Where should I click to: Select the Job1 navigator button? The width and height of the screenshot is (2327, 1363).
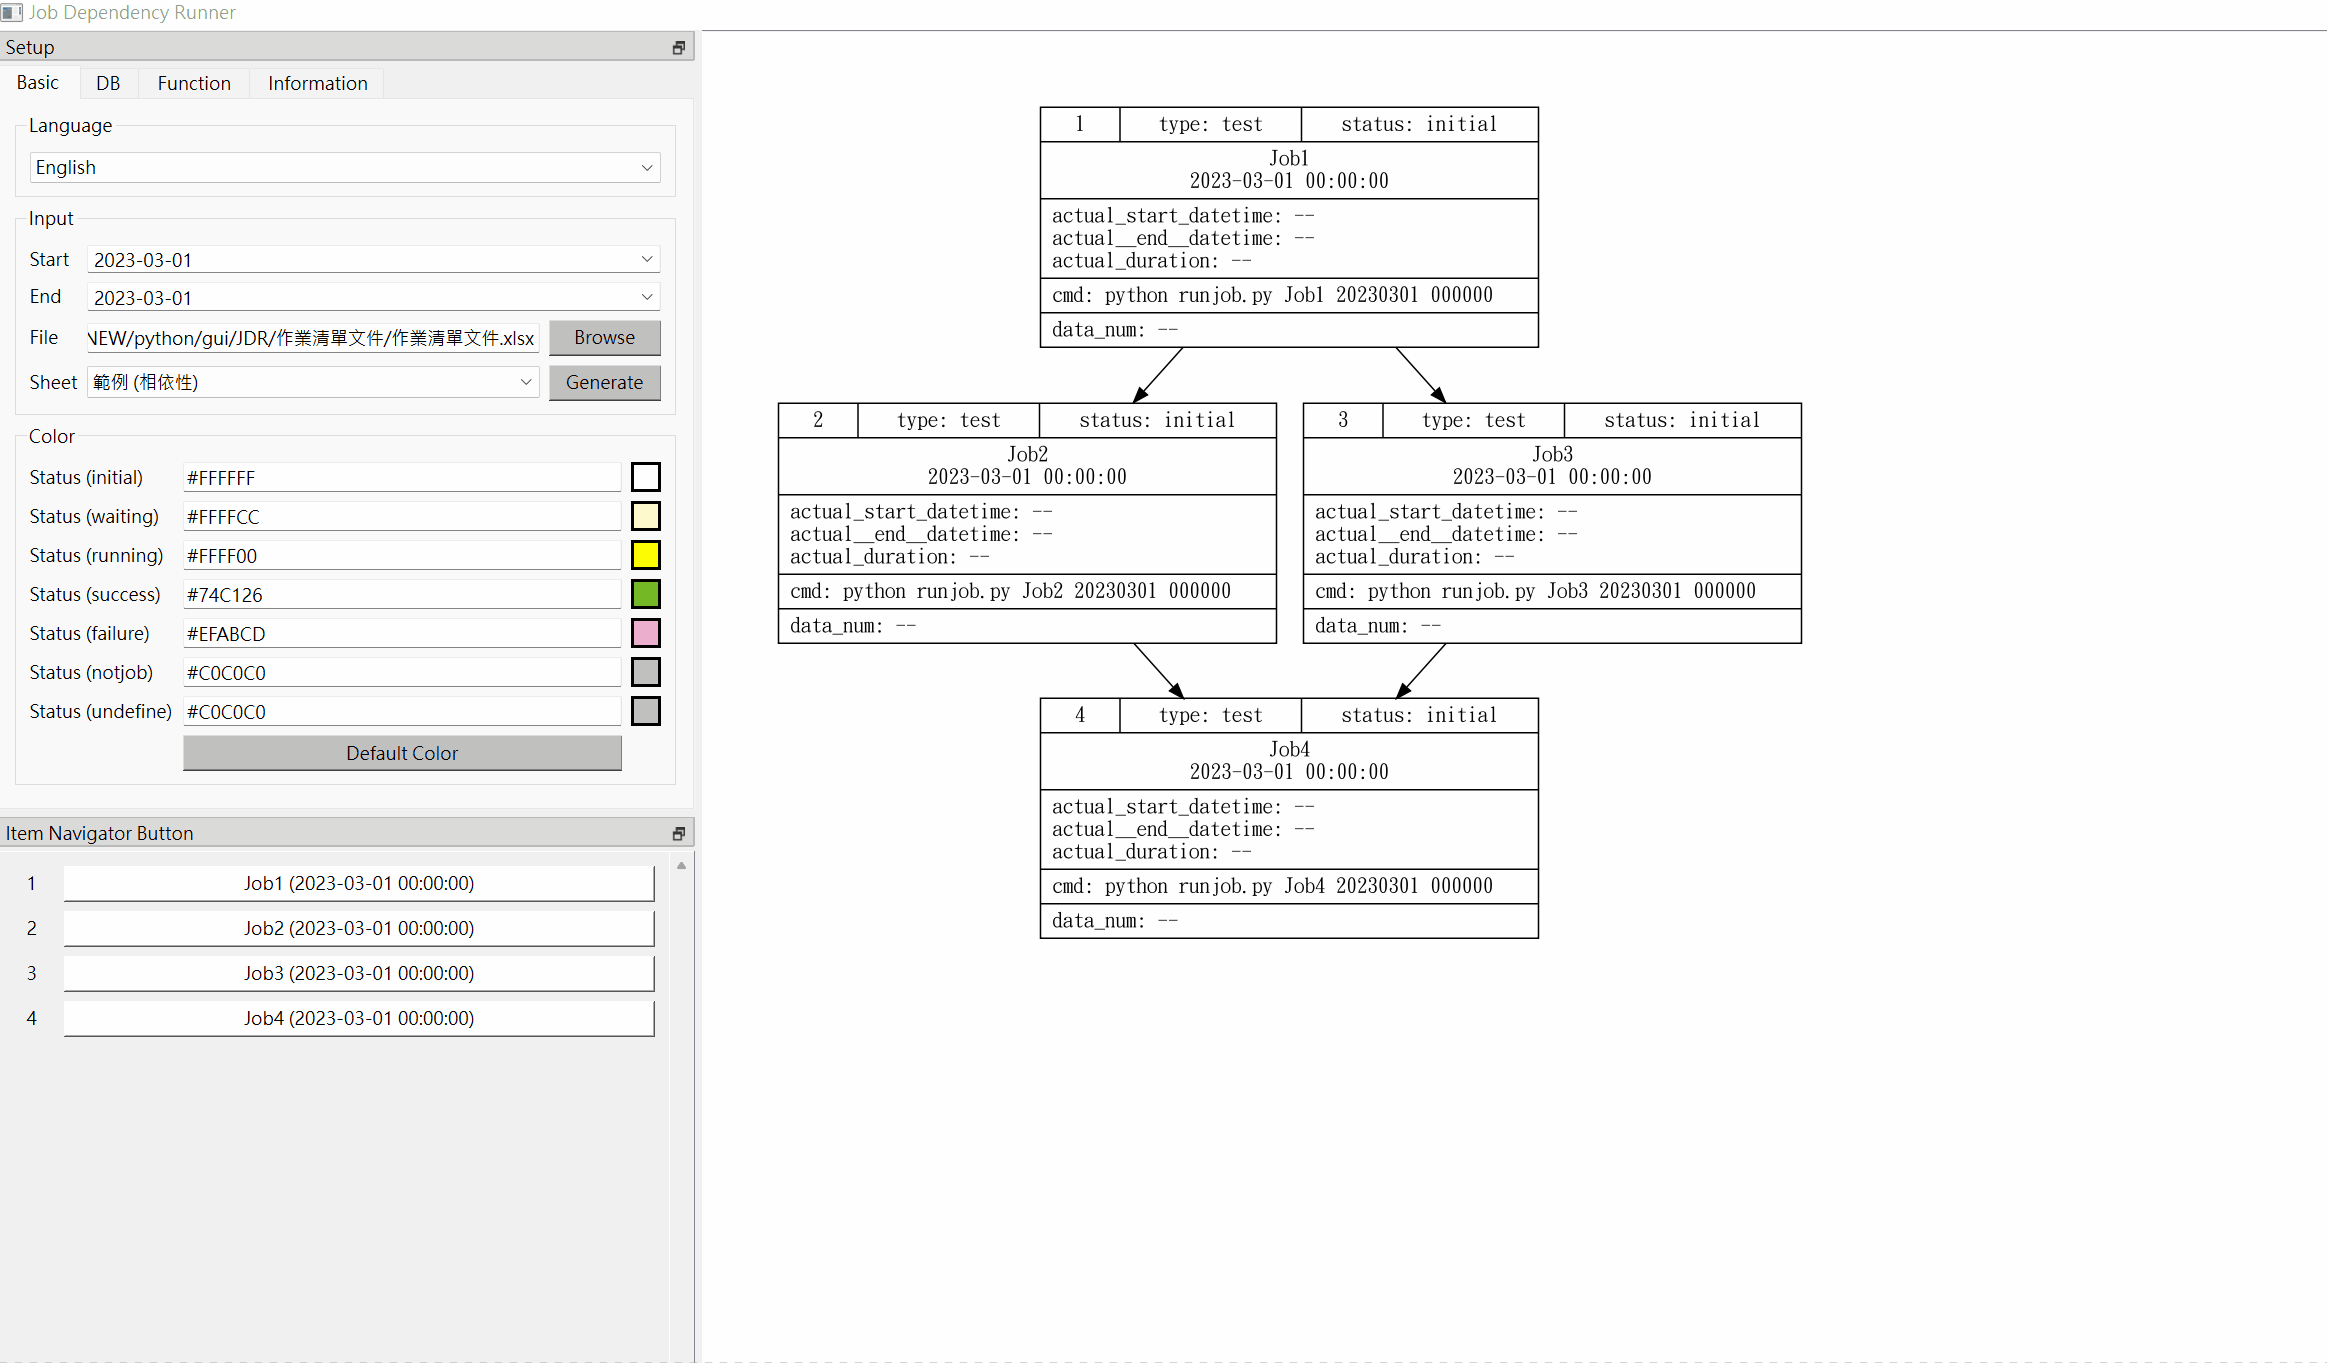(x=358, y=883)
